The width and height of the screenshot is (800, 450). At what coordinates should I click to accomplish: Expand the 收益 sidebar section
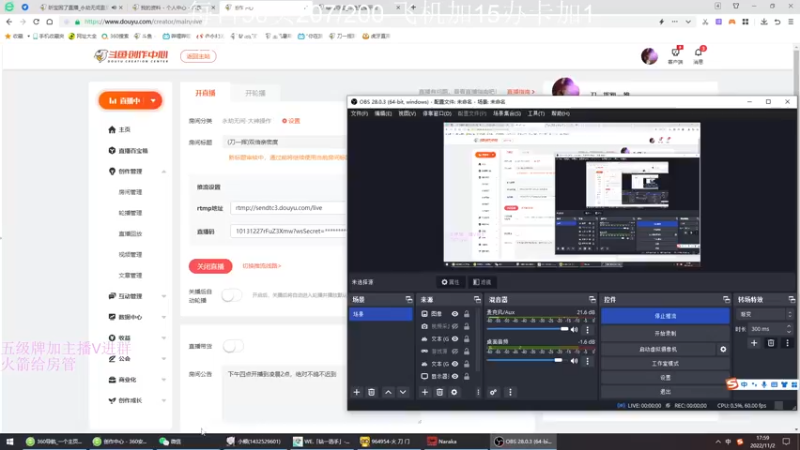pyautogui.click(x=164, y=338)
